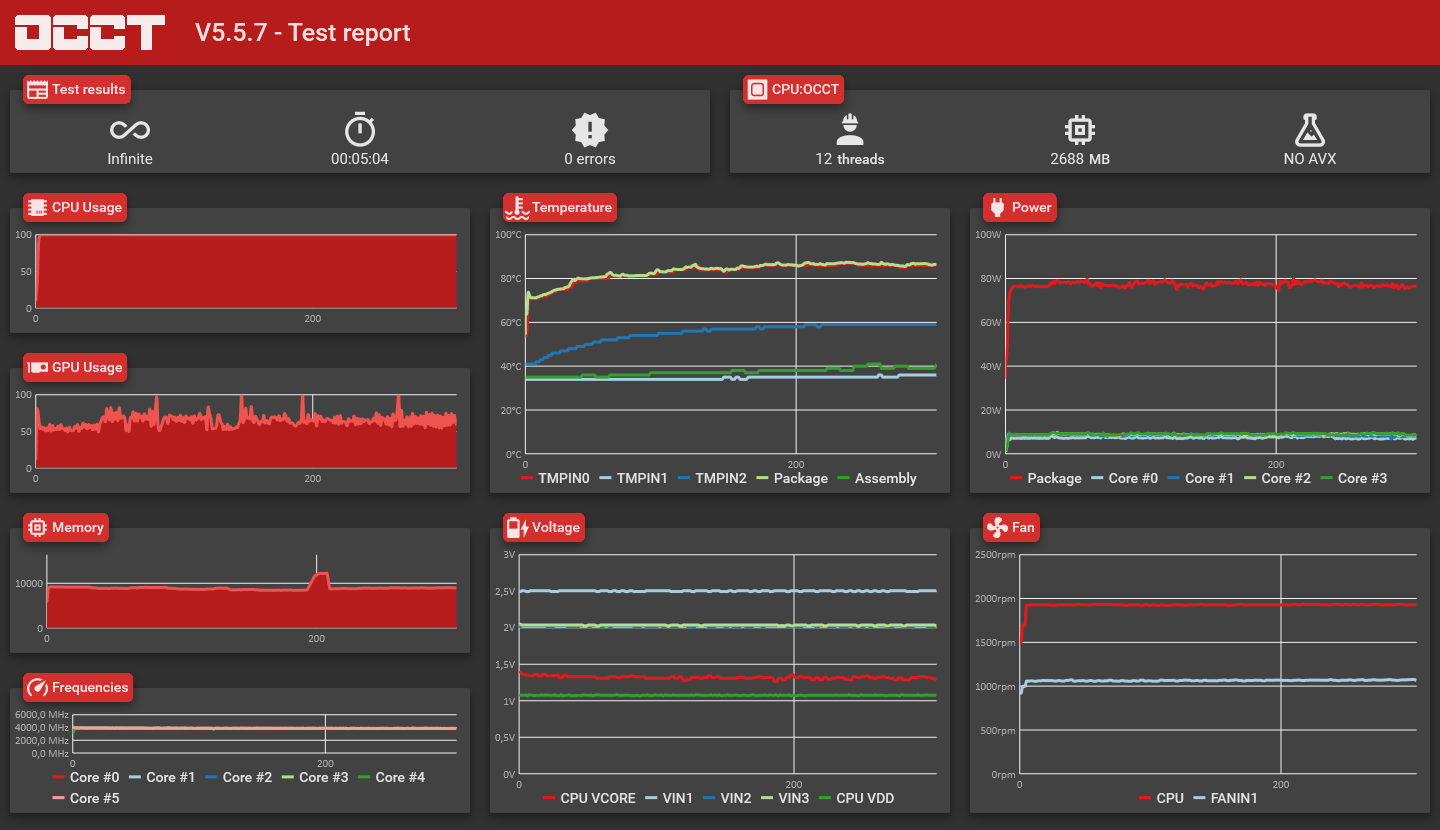Click the Fan panel icon label
This screenshot has height=830, width=1440.
1011,527
